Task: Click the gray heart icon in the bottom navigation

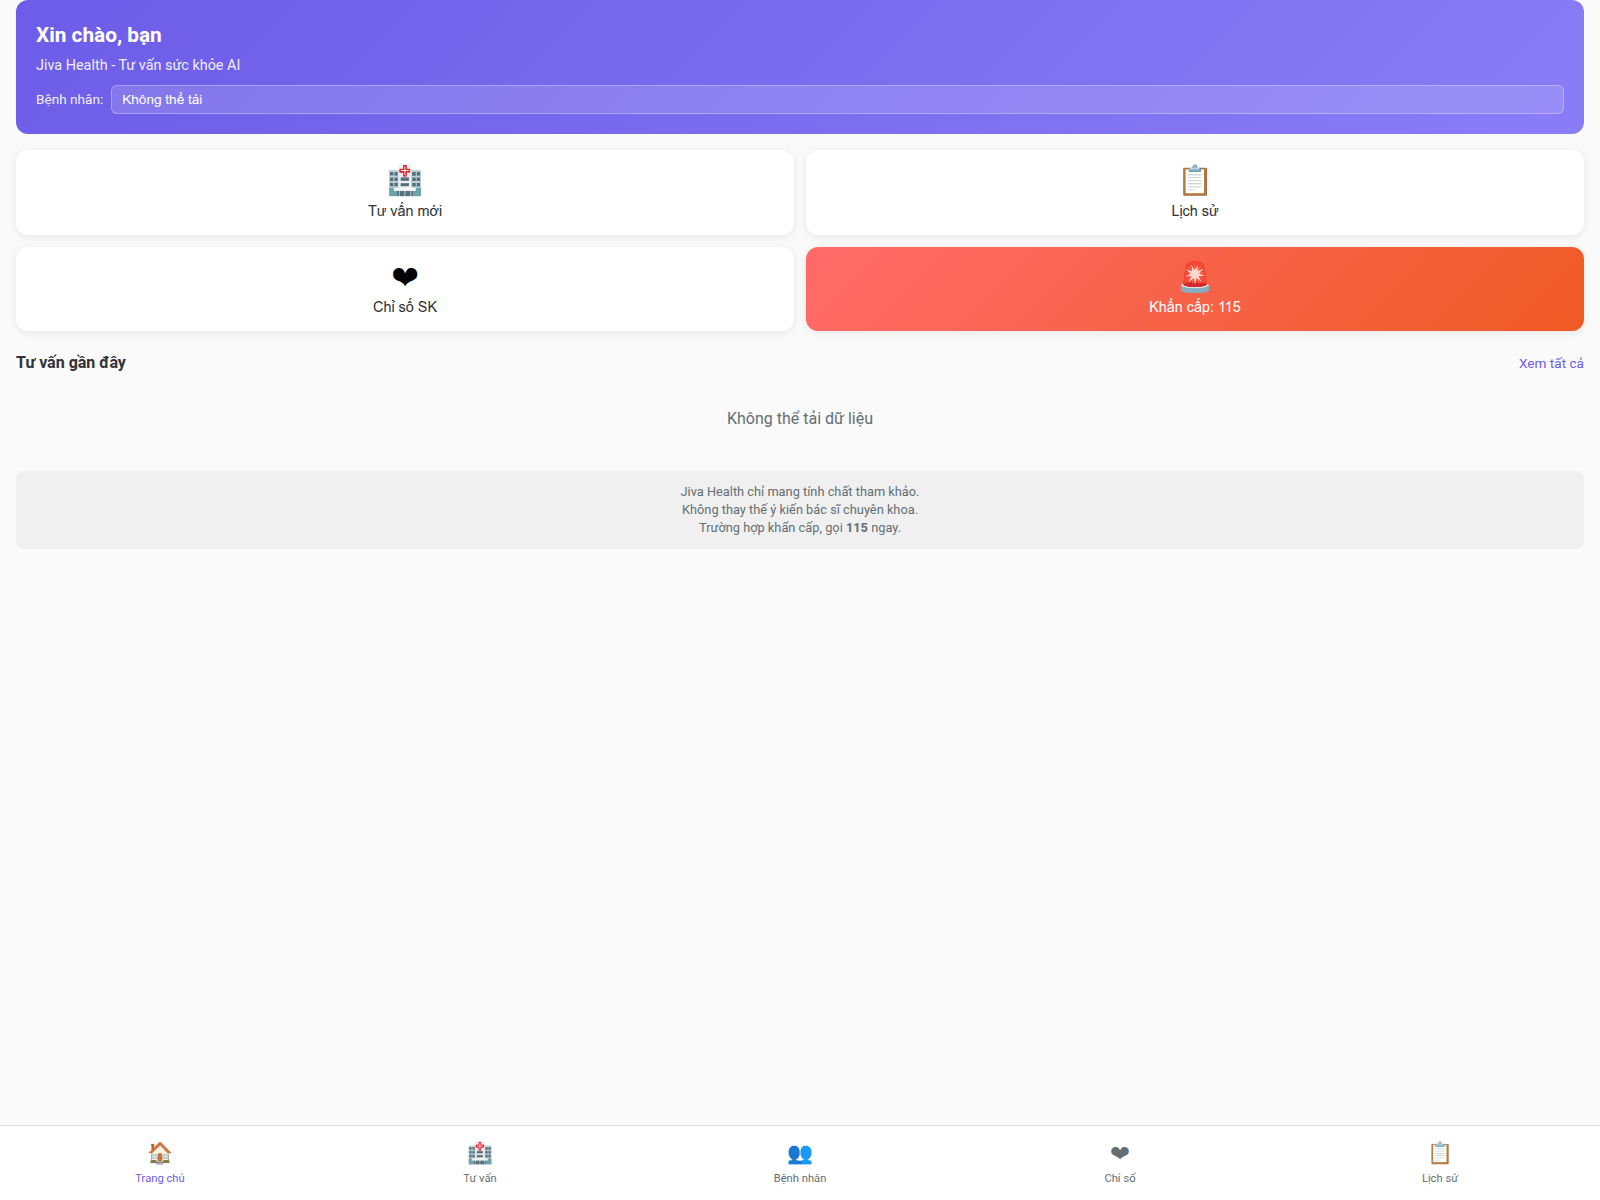Action: point(1120,1153)
